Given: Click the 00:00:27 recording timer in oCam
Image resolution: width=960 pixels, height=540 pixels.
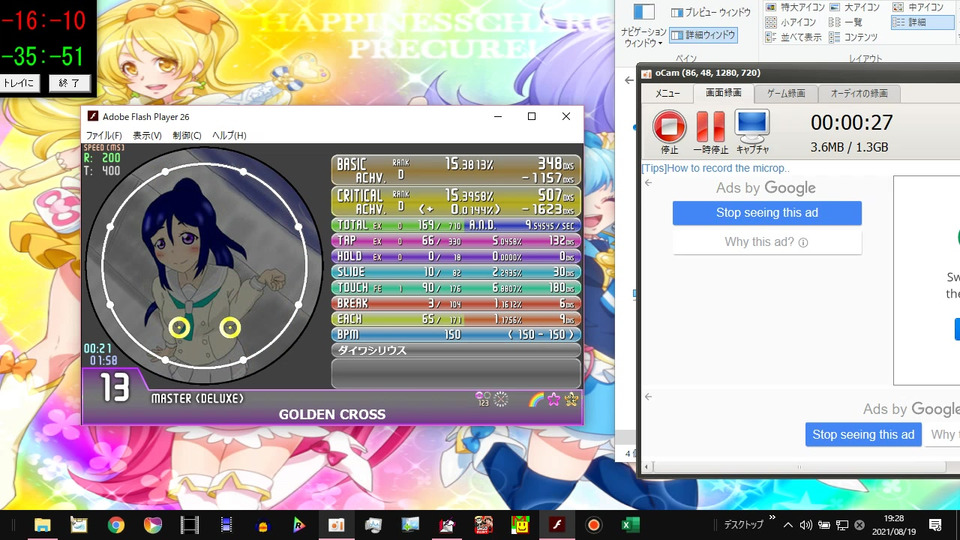Looking at the screenshot, I should pyautogui.click(x=851, y=122).
